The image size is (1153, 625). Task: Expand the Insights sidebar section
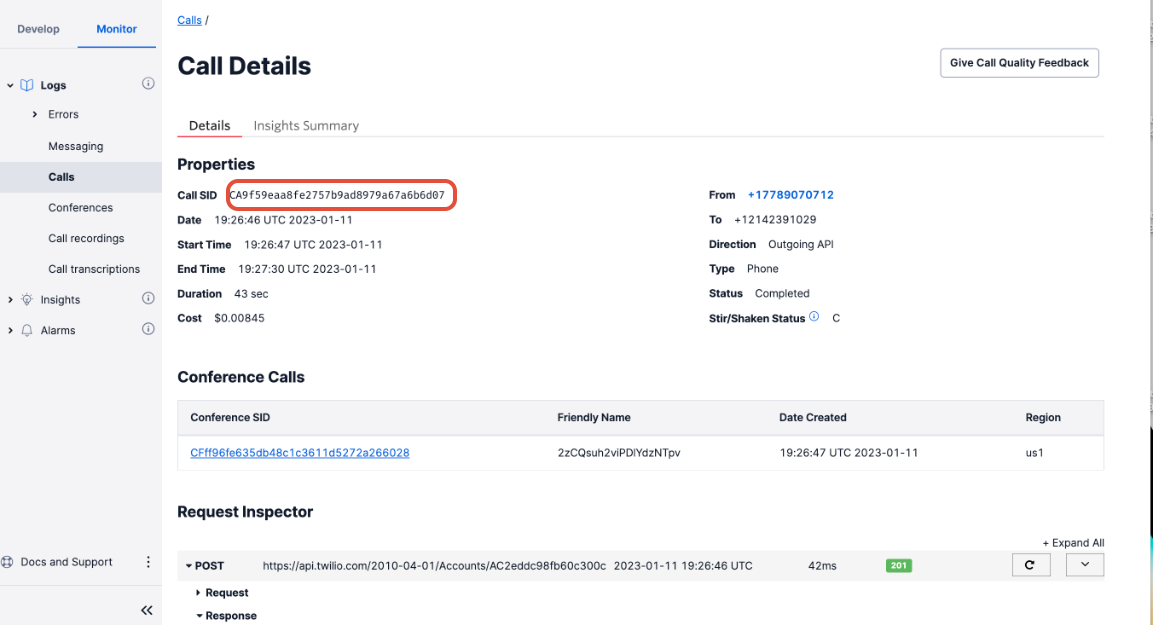pyautogui.click(x=10, y=298)
